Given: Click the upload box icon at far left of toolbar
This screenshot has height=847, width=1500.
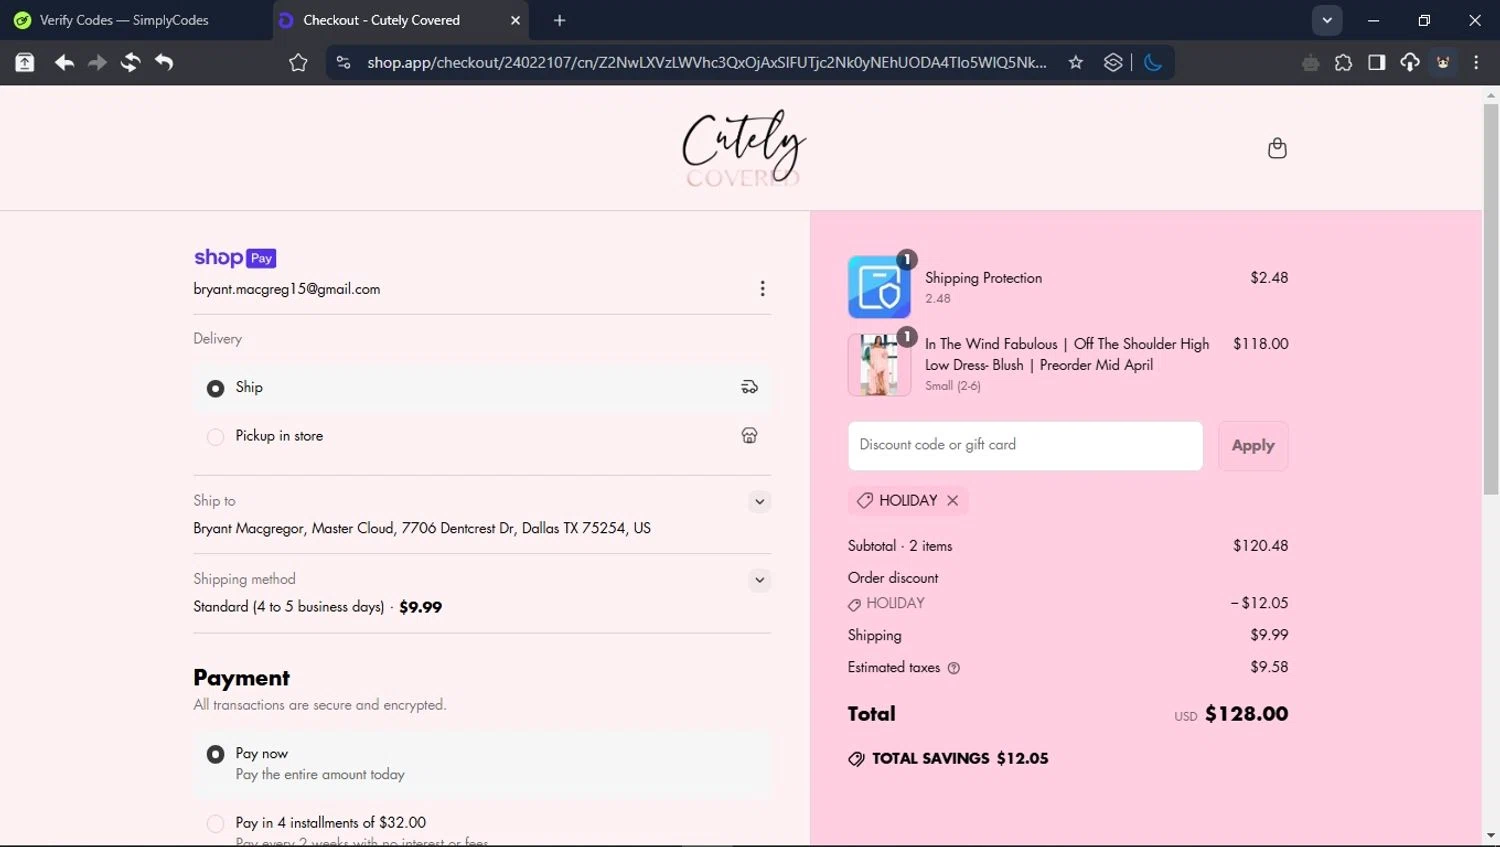Looking at the screenshot, I should pos(25,62).
